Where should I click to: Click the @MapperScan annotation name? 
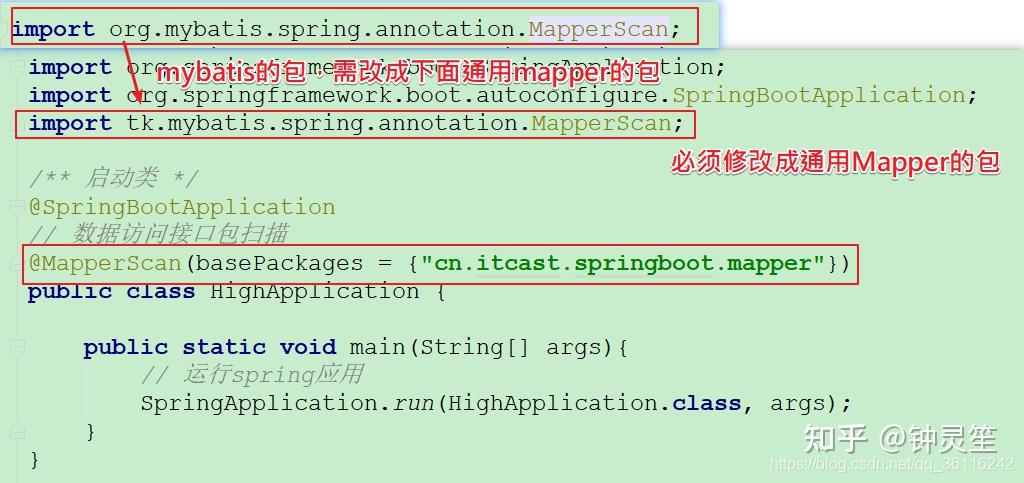click(104, 264)
